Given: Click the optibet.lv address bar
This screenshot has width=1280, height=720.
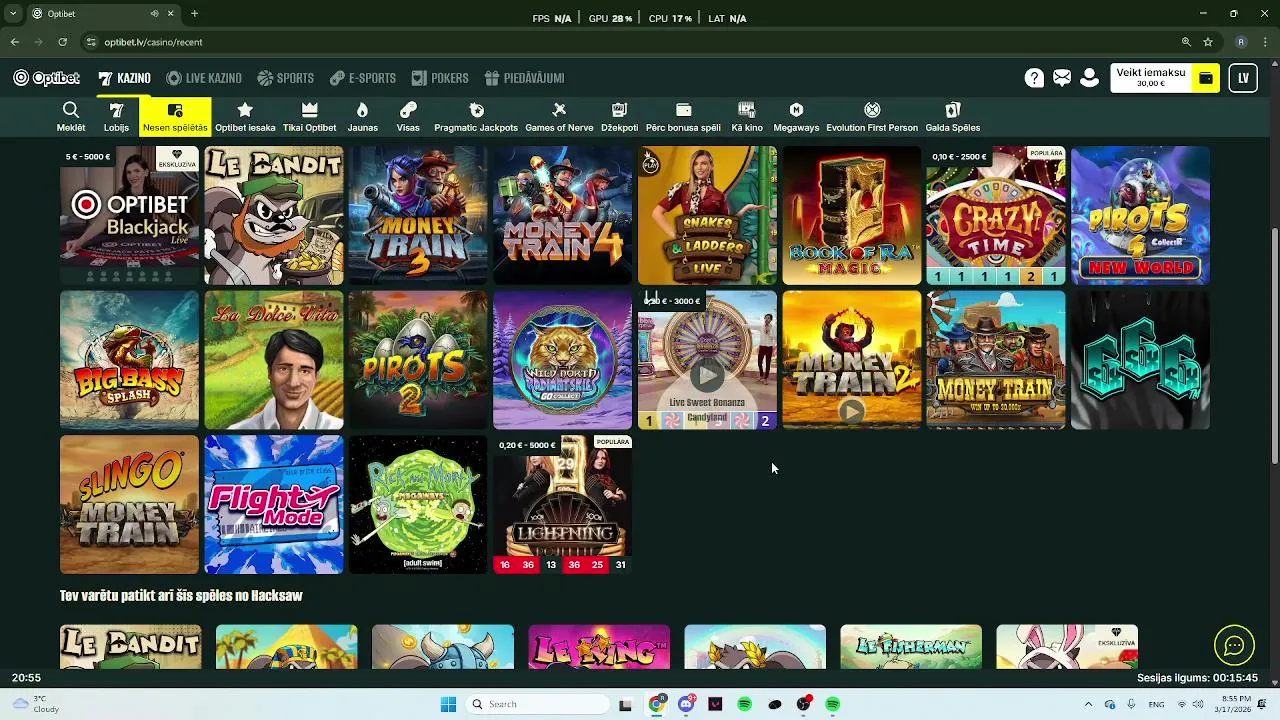Looking at the screenshot, I should [x=640, y=42].
